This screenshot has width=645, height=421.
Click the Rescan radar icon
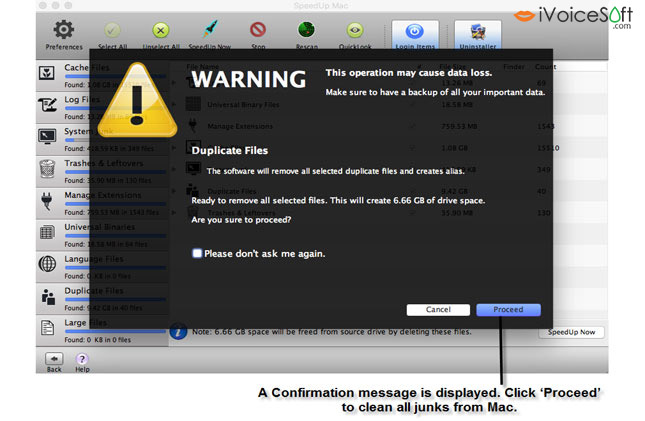[306, 30]
